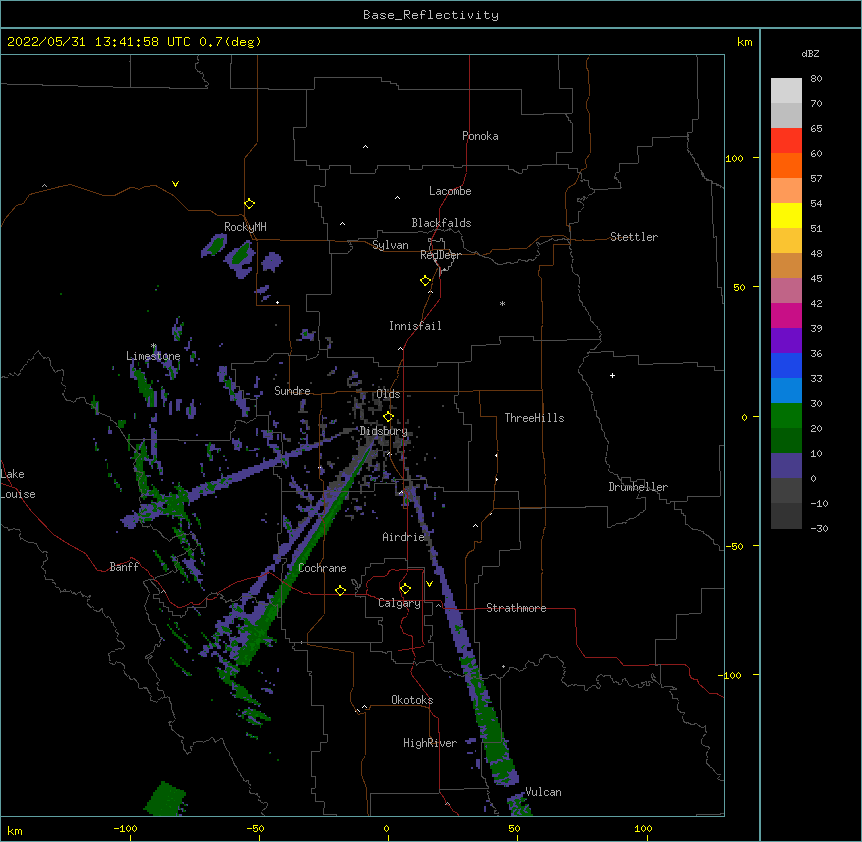862x842 pixels.
Task: Click the RedDeer label
Action: 440,255
